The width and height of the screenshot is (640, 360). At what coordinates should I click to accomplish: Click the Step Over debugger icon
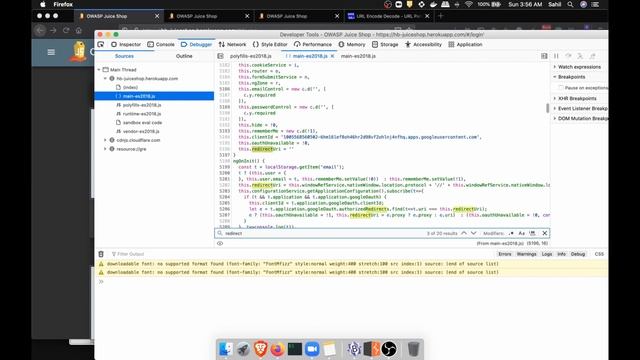pyautogui.click(x=568, y=56)
